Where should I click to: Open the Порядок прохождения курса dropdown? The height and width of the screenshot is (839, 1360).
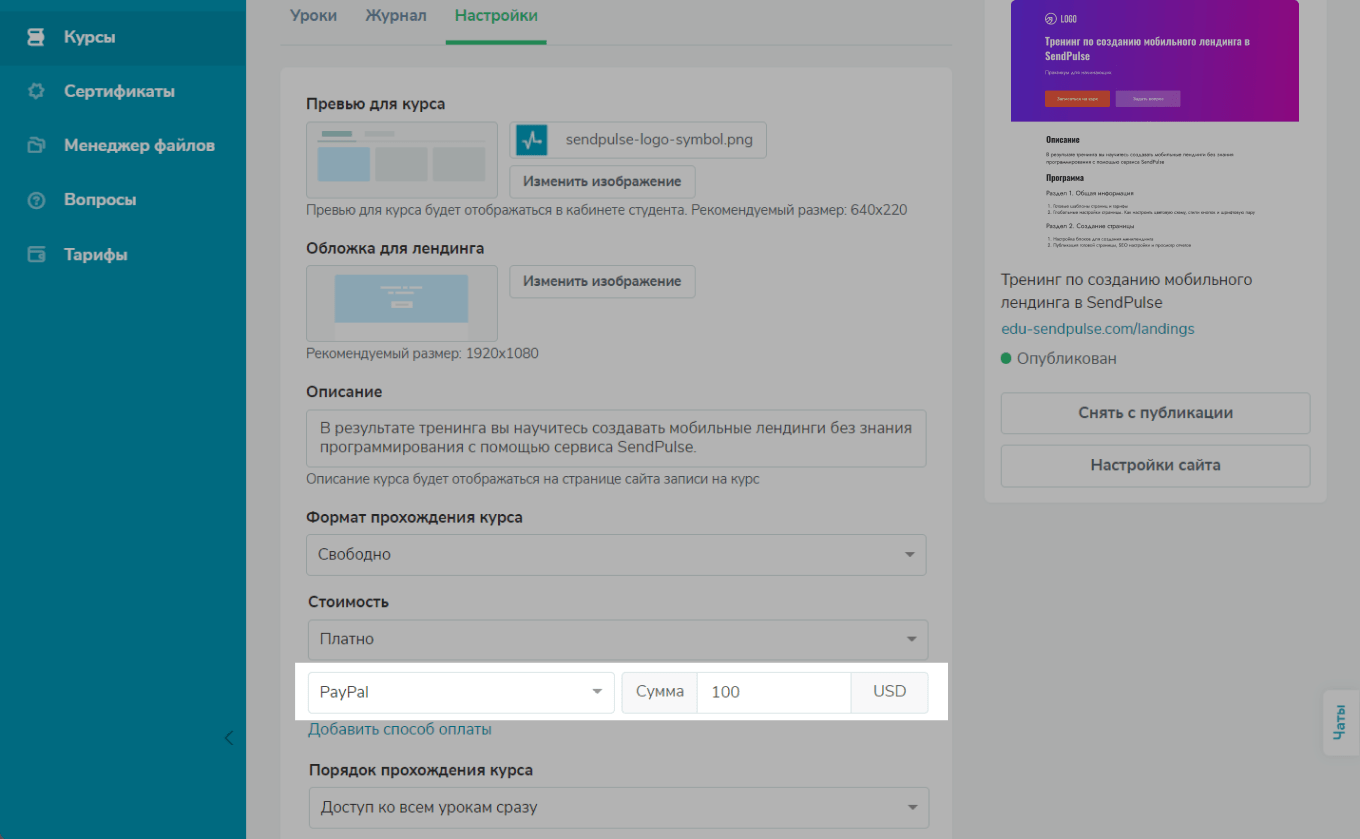619,807
